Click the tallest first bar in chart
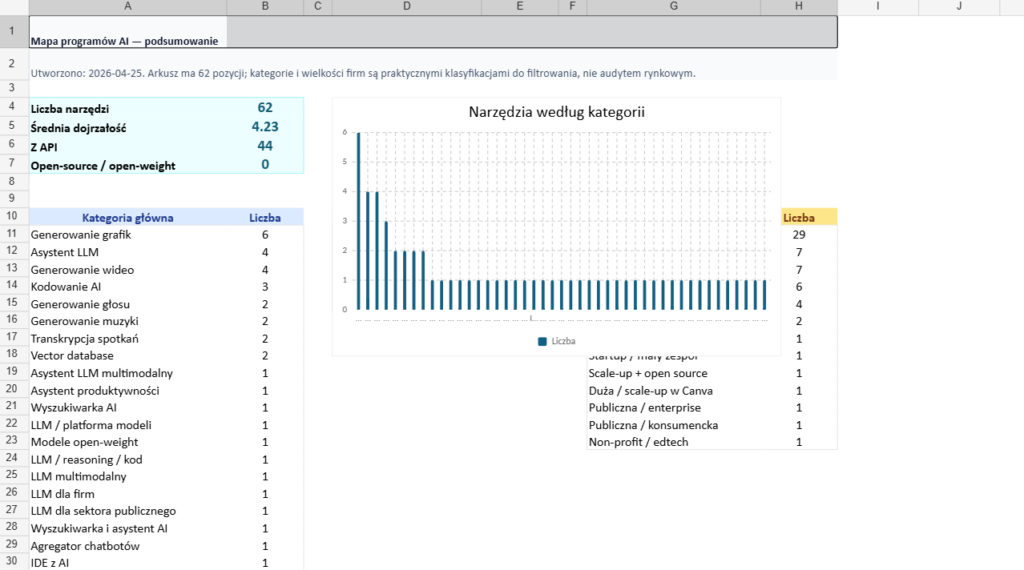 coord(359,220)
